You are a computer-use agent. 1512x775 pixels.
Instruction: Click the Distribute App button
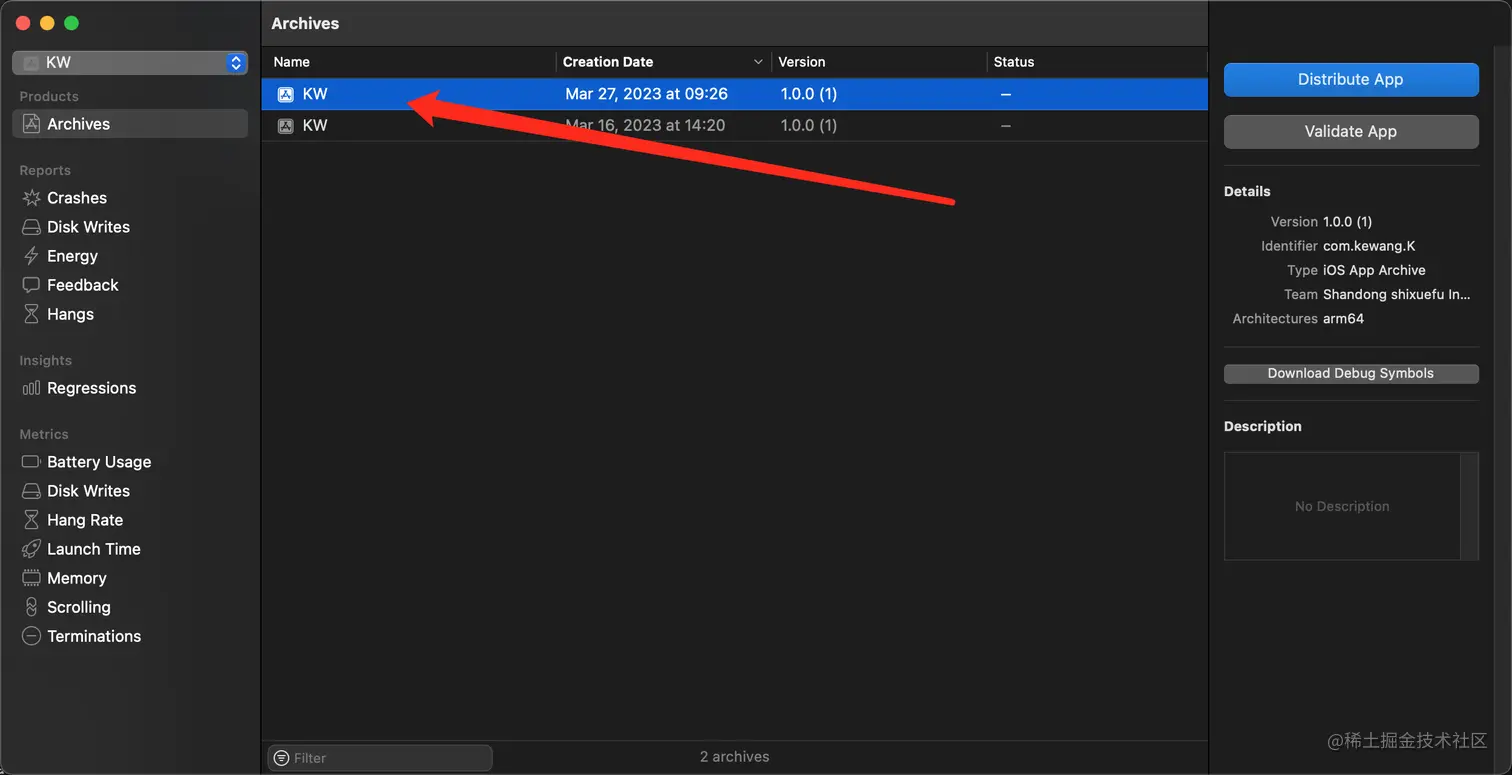[1351, 80]
